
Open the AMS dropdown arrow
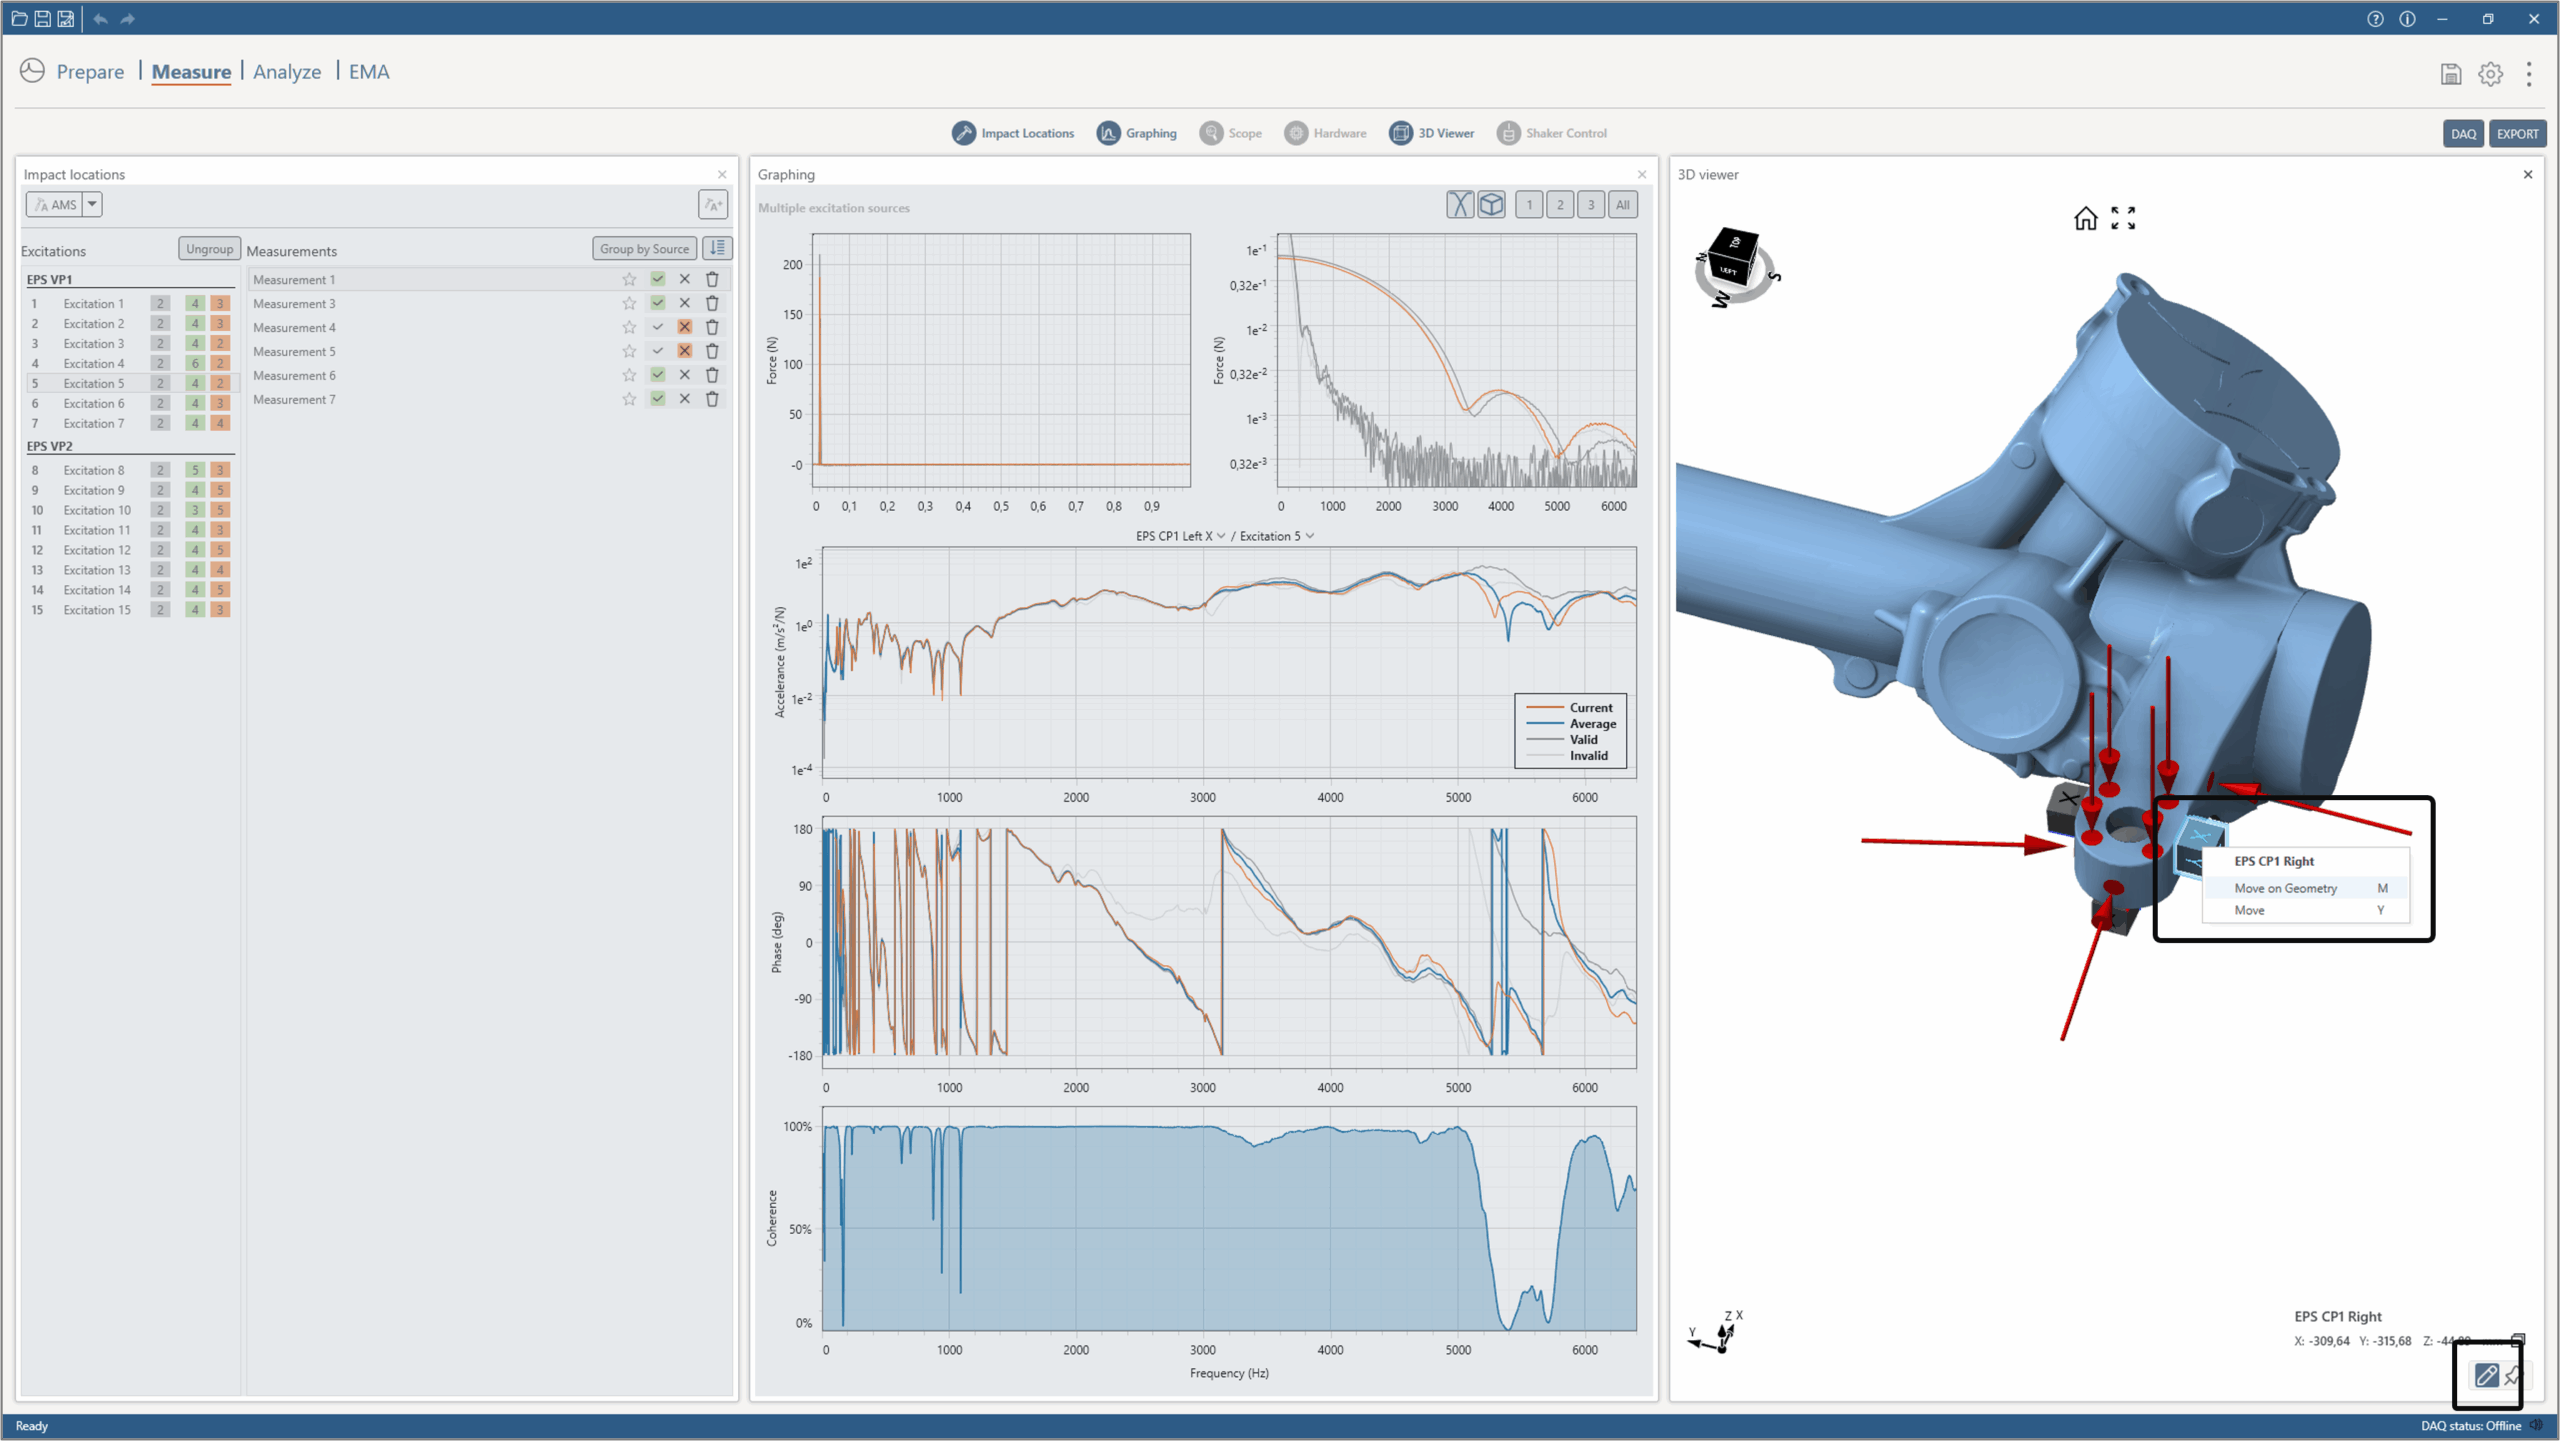[x=92, y=204]
